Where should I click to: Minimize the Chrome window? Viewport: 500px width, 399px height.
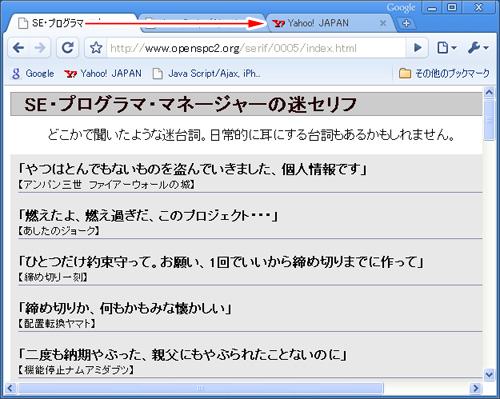point(432,8)
